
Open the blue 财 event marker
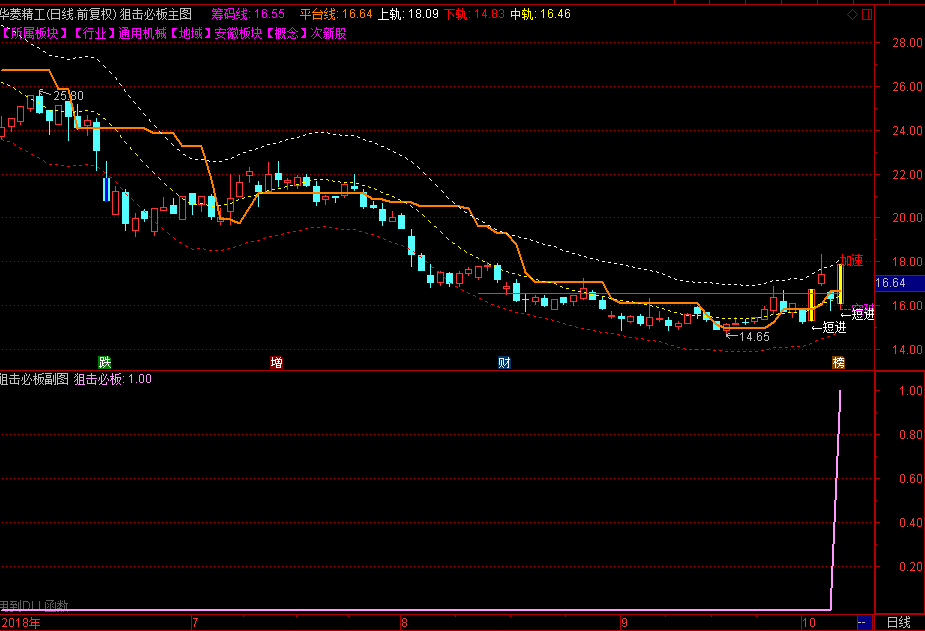(504, 362)
